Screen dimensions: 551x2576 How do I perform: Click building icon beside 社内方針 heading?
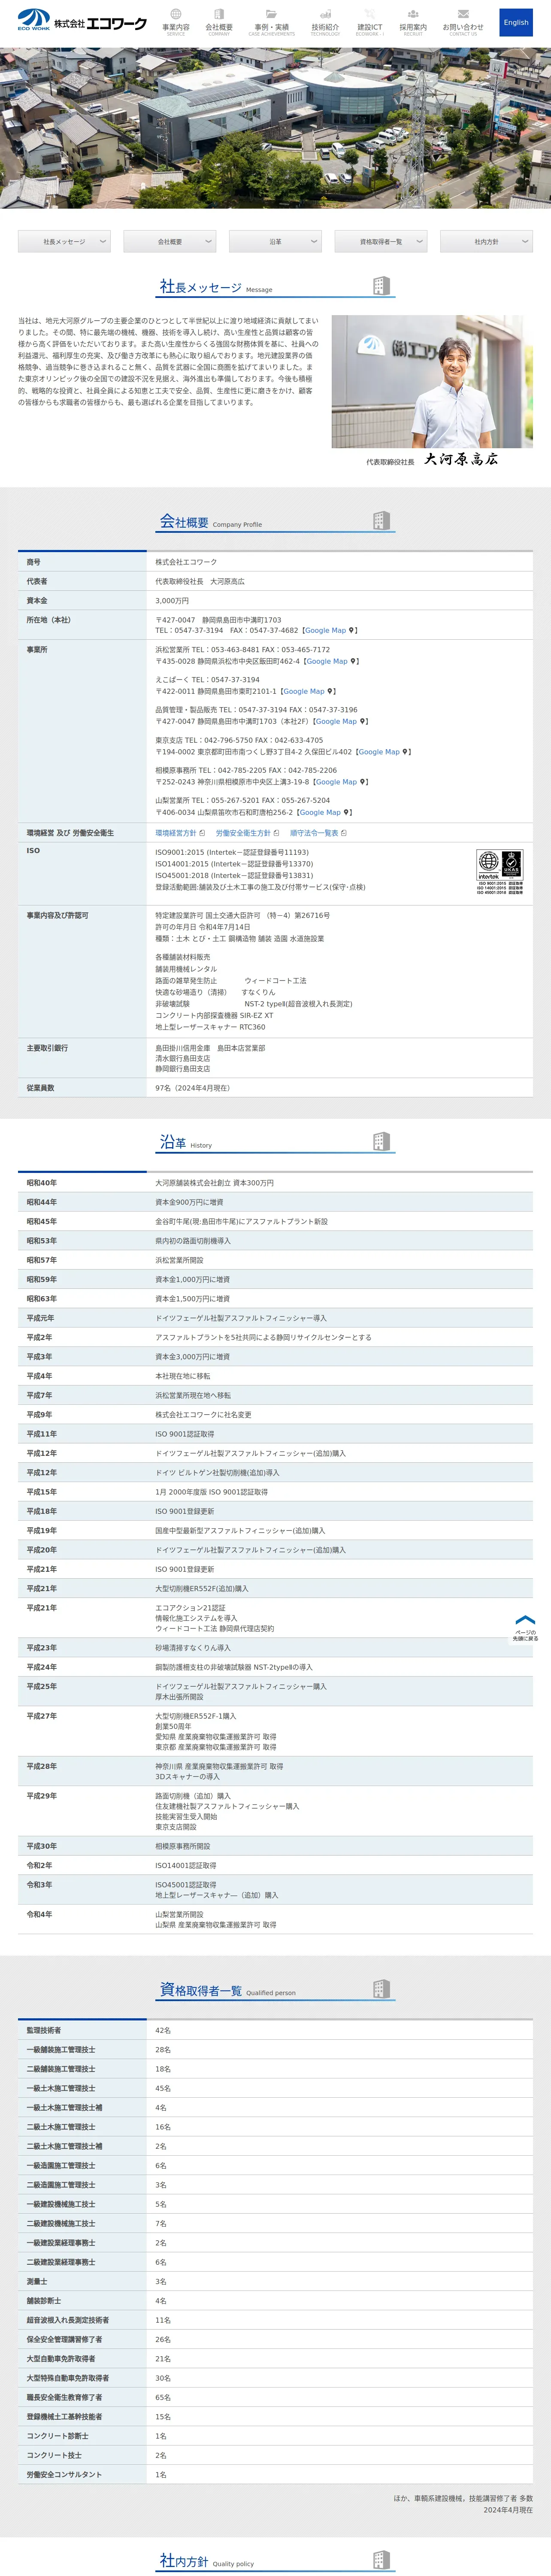point(381,2560)
